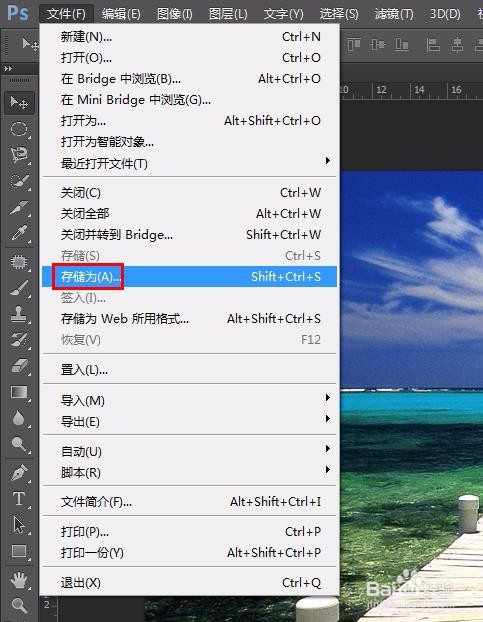Choose 关闭(C) menu item
The height and width of the screenshot is (622, 483).
tap(190, 193)
